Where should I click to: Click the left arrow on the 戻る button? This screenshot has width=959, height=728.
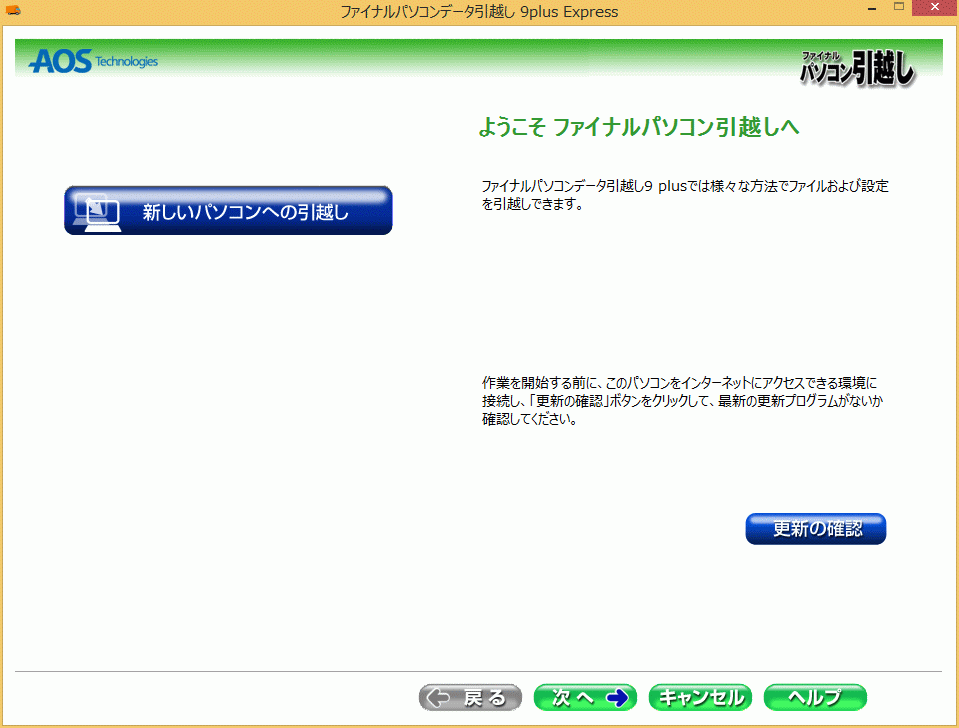click(439, 698)
